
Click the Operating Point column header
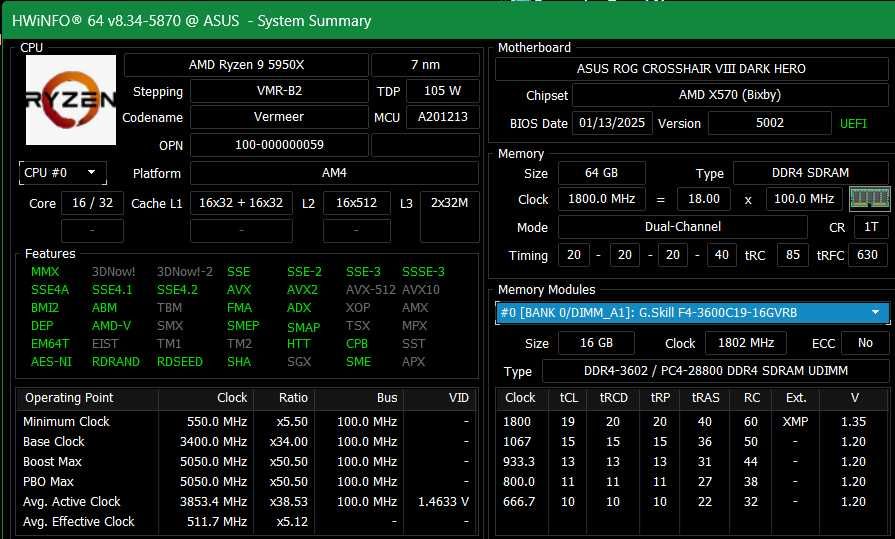[x=87, y=399]
